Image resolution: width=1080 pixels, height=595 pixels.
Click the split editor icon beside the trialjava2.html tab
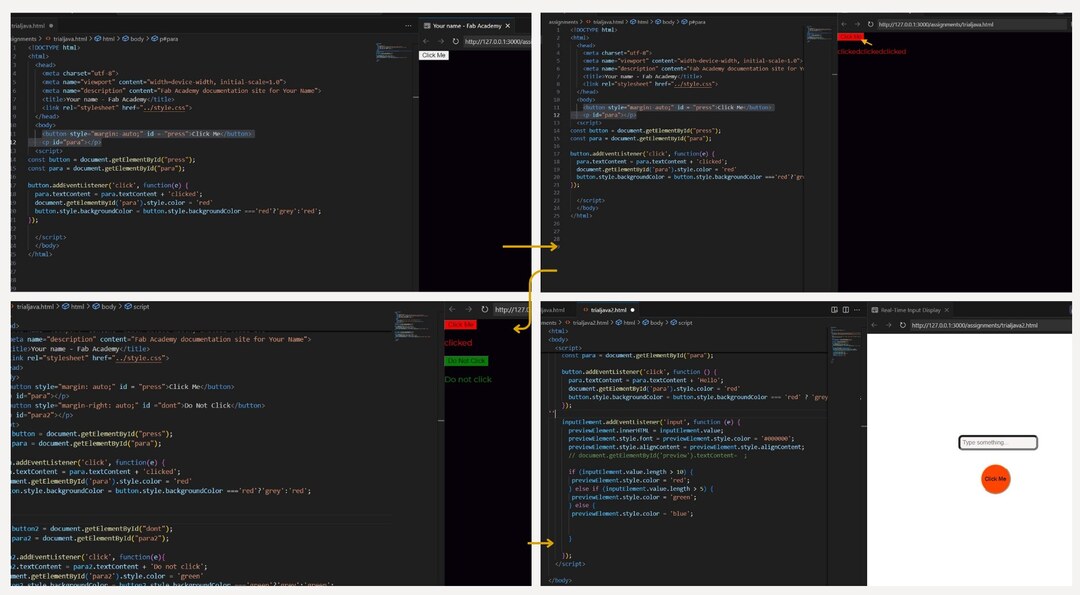846,310
